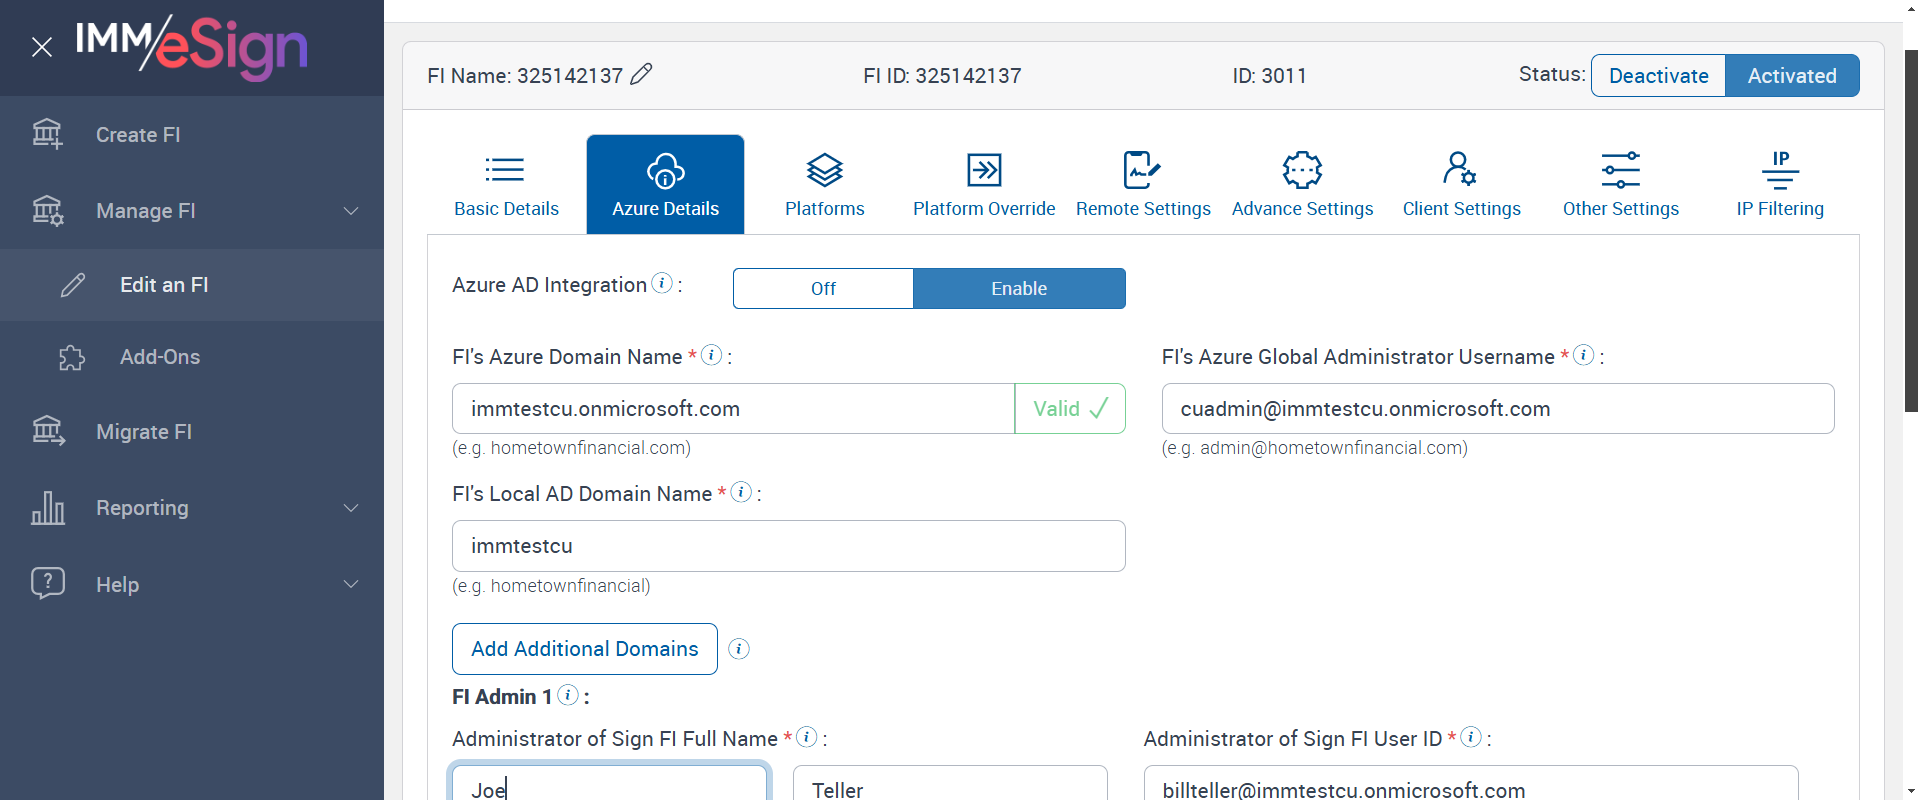Screen dimensions: 1920x800
Task: Show info for FI's Local AD Domain Name
Action: [741, 492]
